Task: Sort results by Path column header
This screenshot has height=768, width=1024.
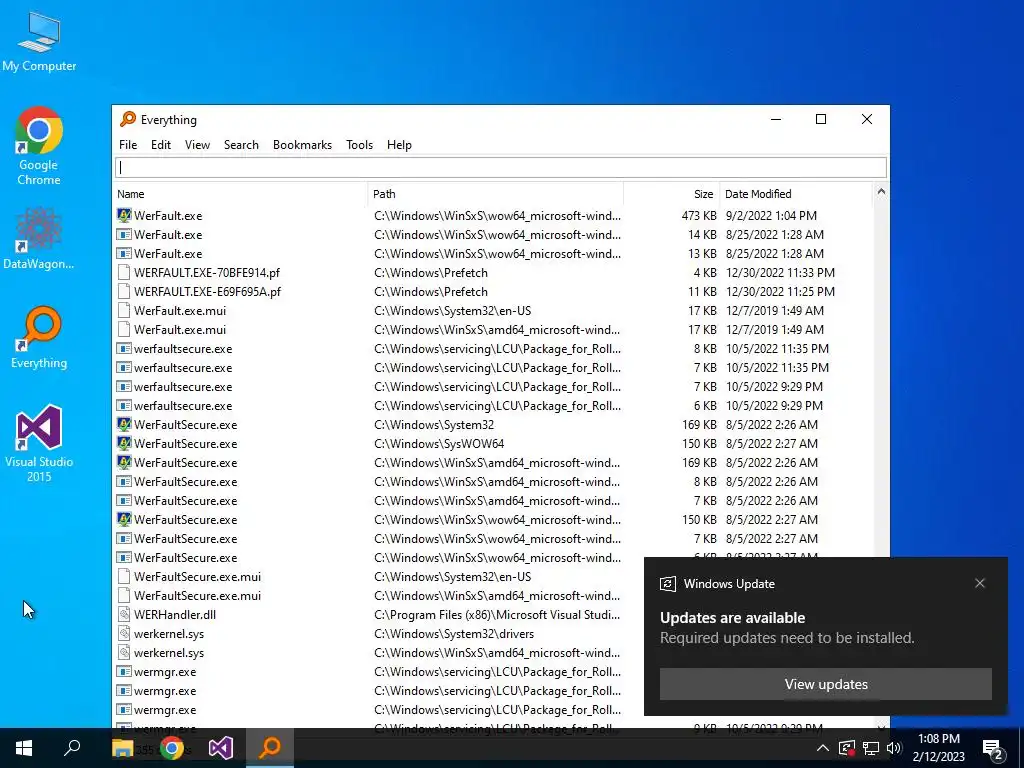Action: click(x=496, y=194)
